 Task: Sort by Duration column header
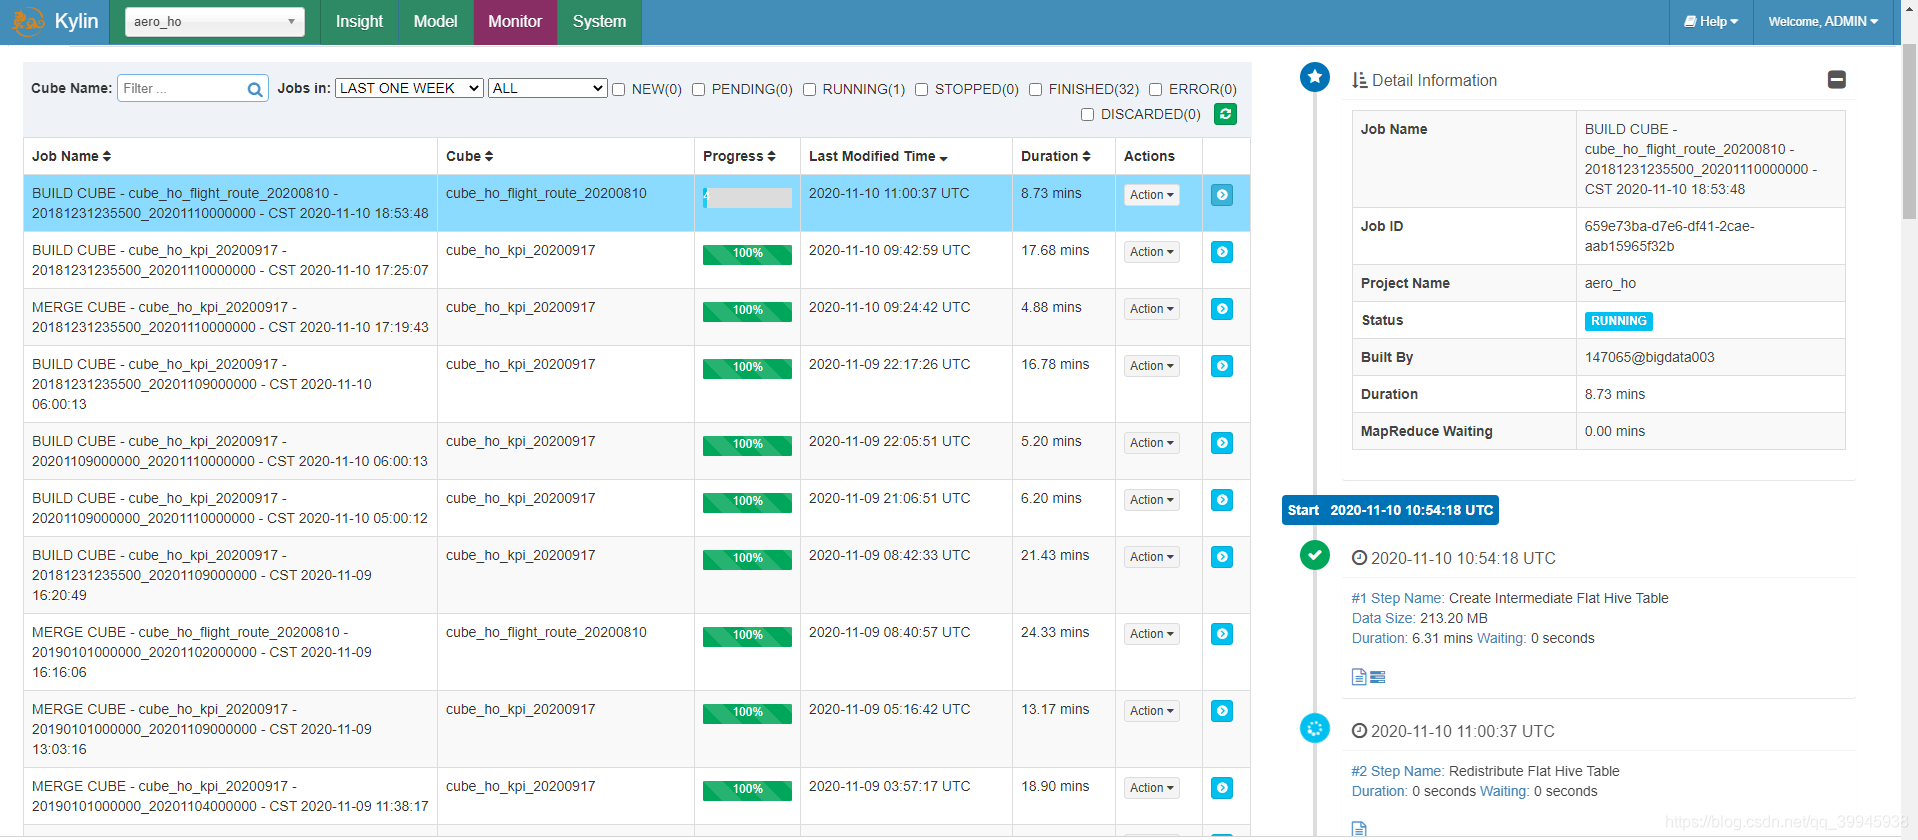point(1055,156)
